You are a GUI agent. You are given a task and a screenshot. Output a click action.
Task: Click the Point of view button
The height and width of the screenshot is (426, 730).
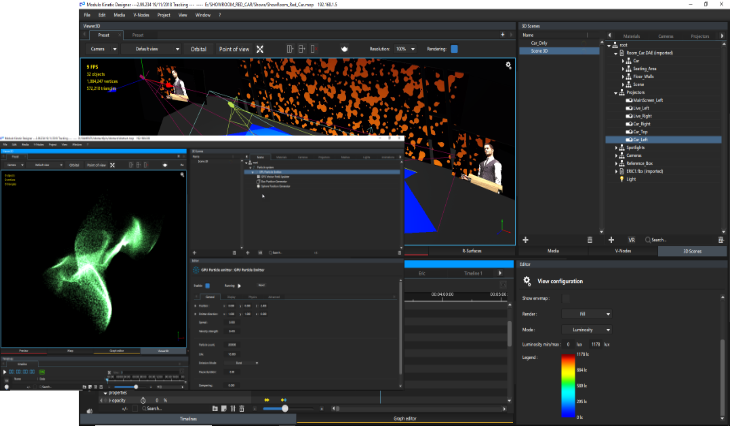234,49
